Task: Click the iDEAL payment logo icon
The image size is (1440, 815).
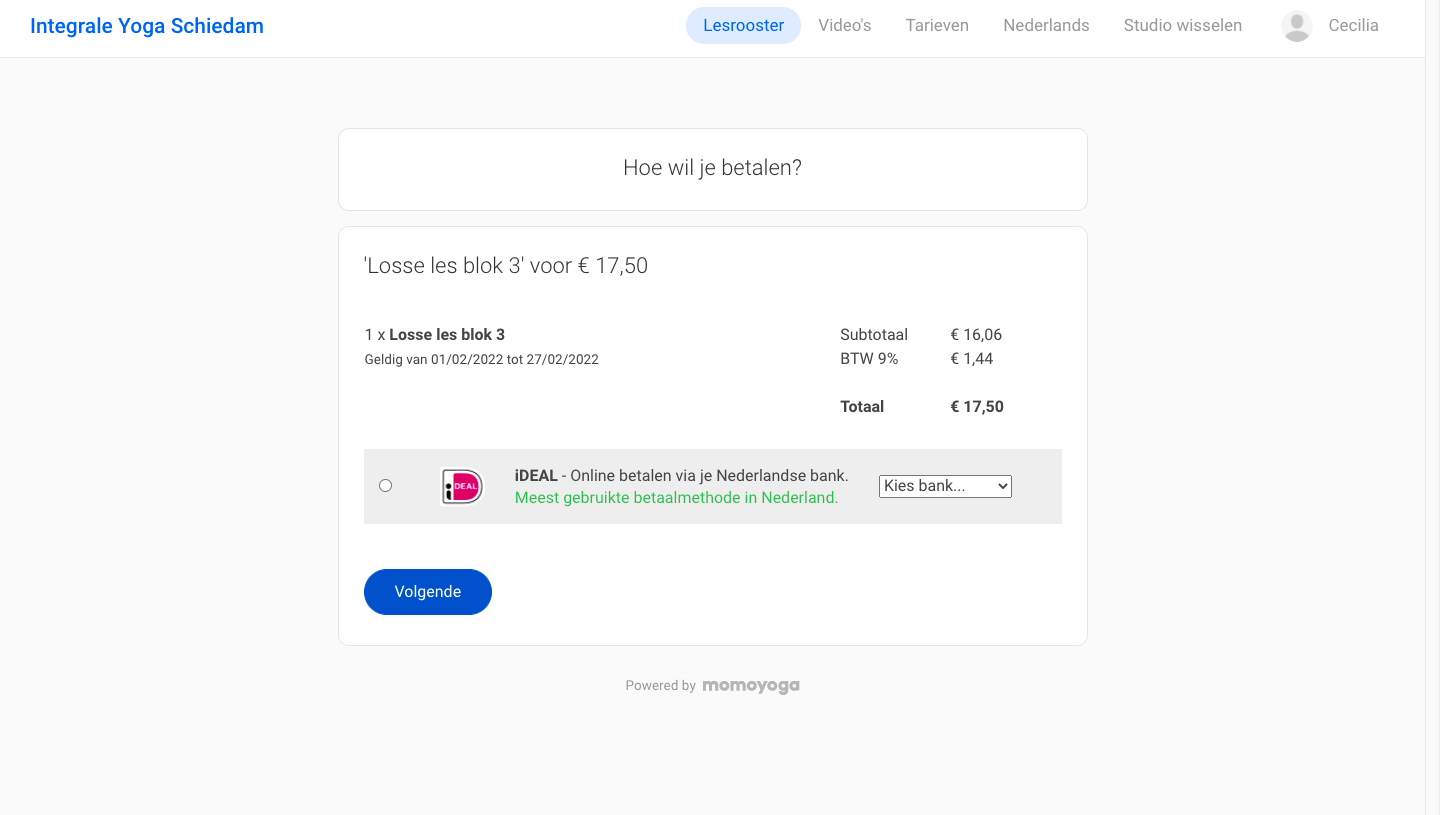Action: click(462, 487)
